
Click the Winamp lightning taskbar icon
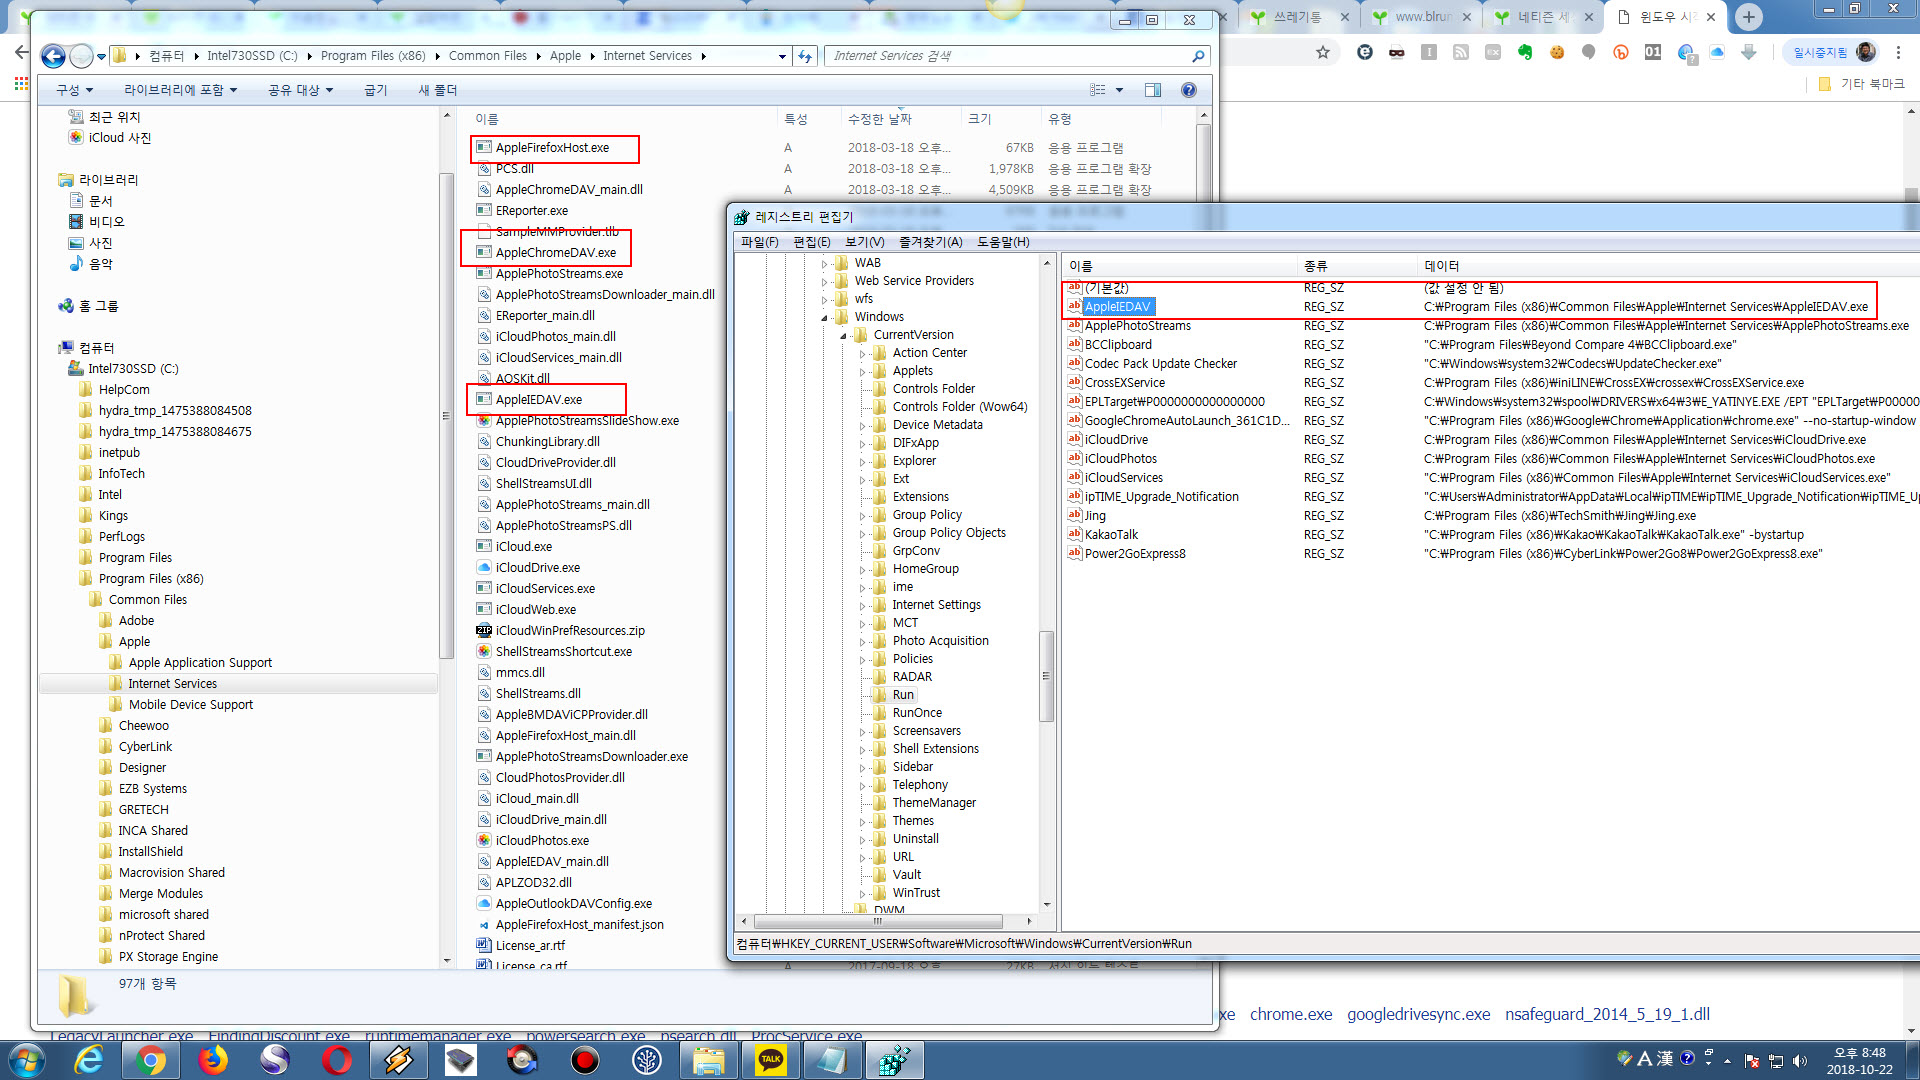tap(399, 1060)
